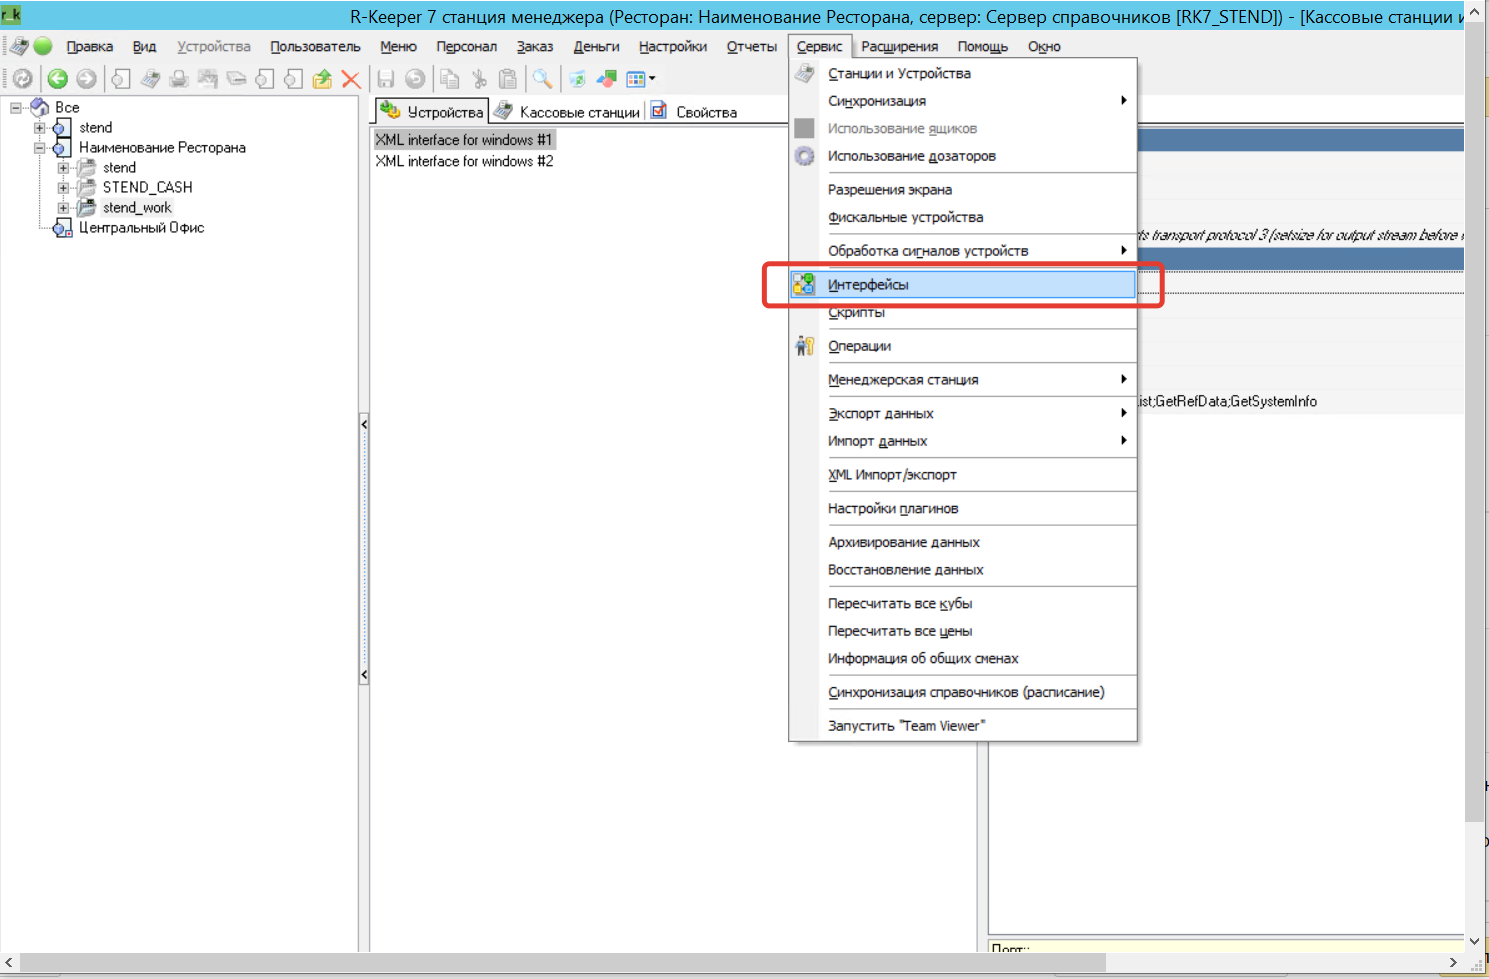1489x979 pixels.
Task: Click the magnifying glass search icon
Action: pyautogui.click(x=542, y=79)
